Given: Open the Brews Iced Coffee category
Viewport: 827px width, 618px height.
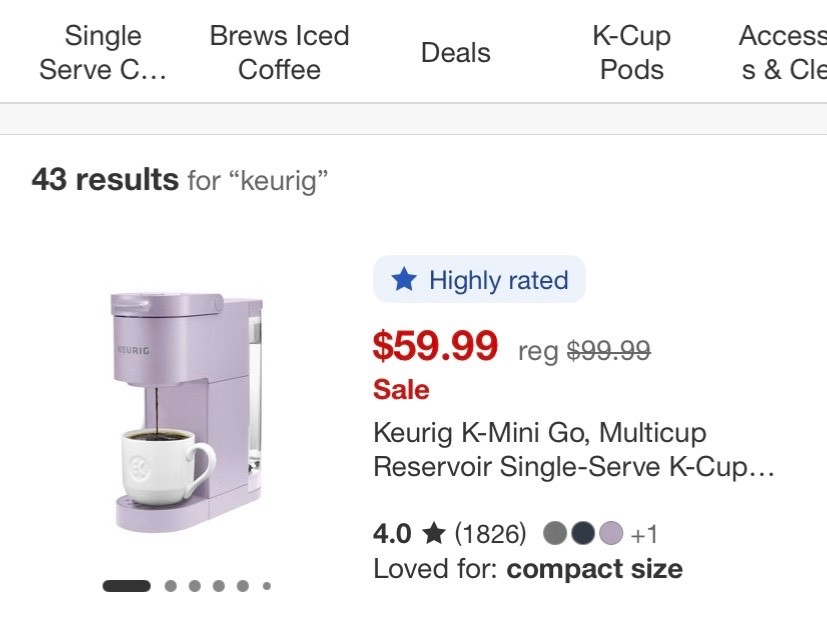Looking at the screenshot, I should pyautogui.click(x=278, y=53).
